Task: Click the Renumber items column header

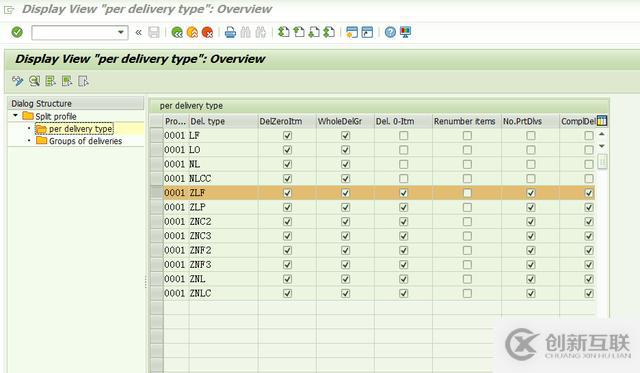Action: tap(467, 121)
